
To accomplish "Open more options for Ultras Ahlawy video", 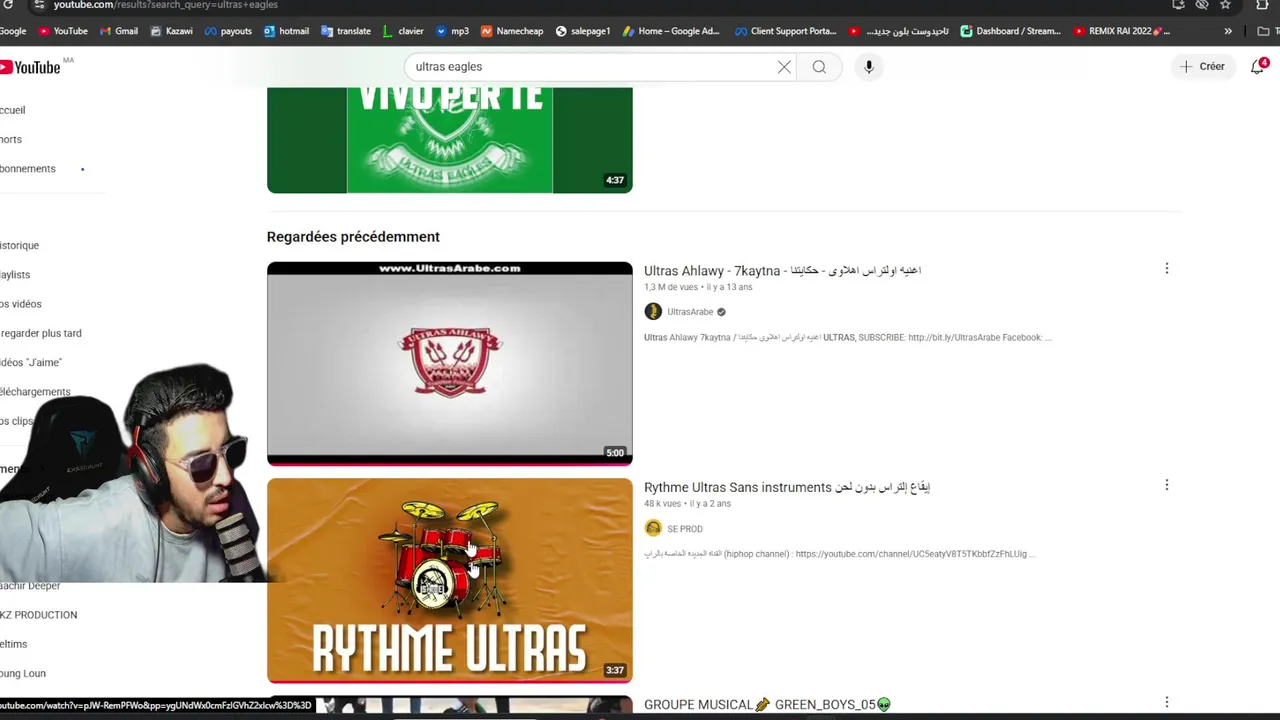I will (x=1166, y=269).
